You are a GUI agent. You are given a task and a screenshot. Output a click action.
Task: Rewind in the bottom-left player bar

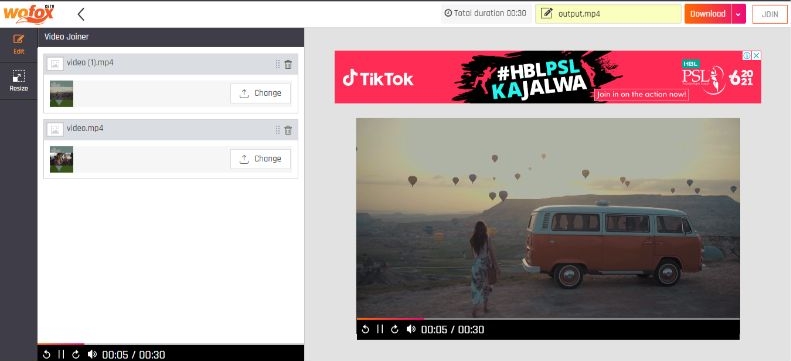pos(46,354)
